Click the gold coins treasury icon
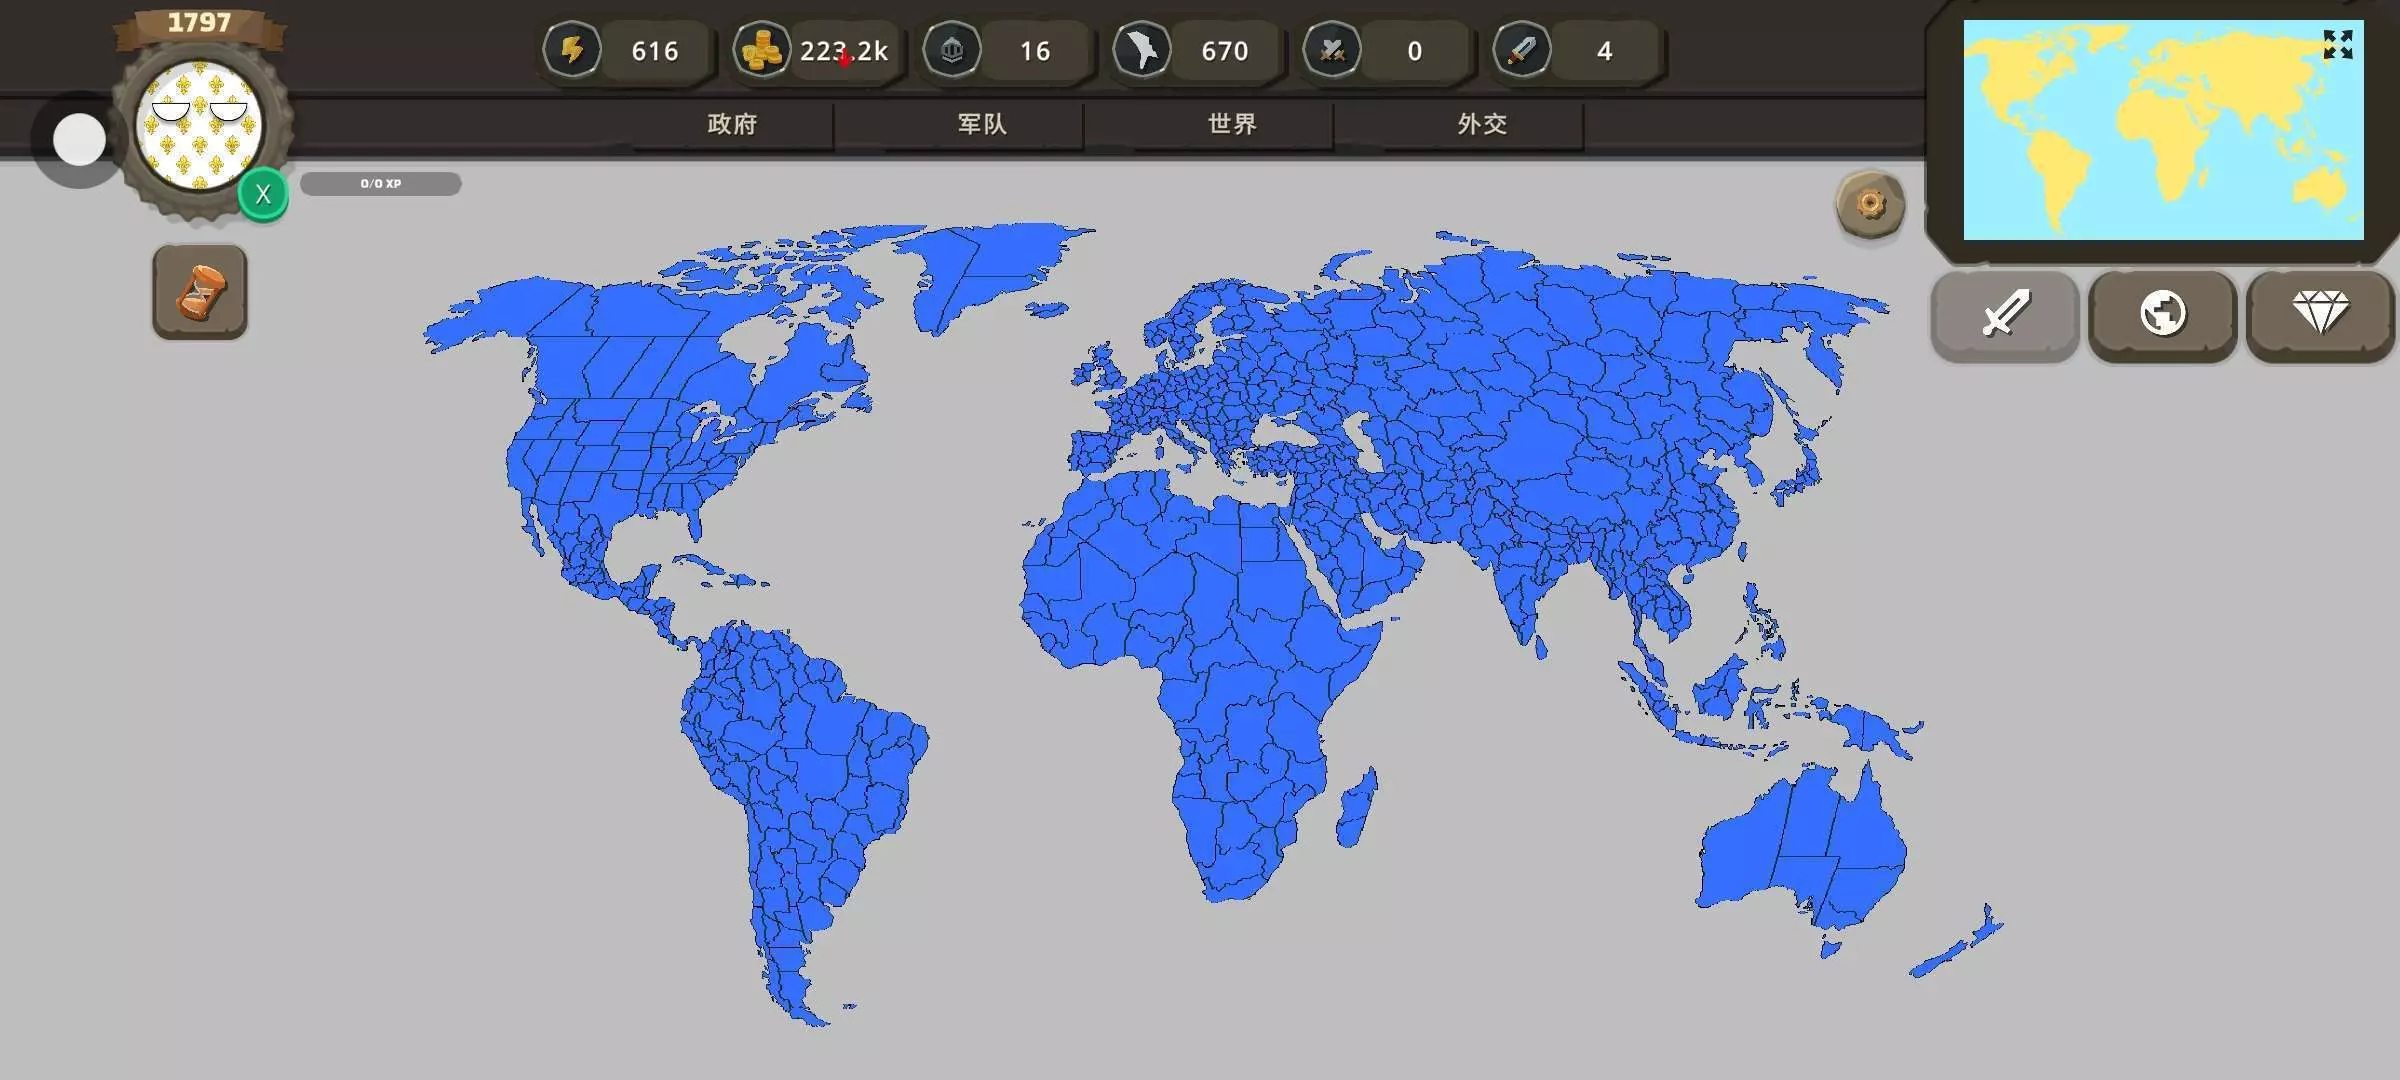Image resolution: width=2400 pixels, height=1080 pixels. pyautogui.click(x=762, y=50)
